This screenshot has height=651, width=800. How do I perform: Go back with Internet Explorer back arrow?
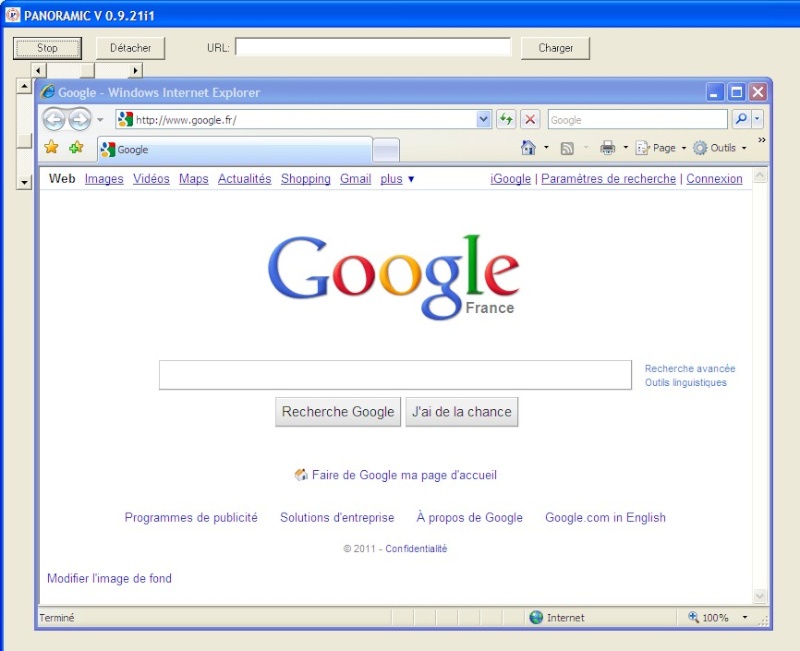[54, 120]
